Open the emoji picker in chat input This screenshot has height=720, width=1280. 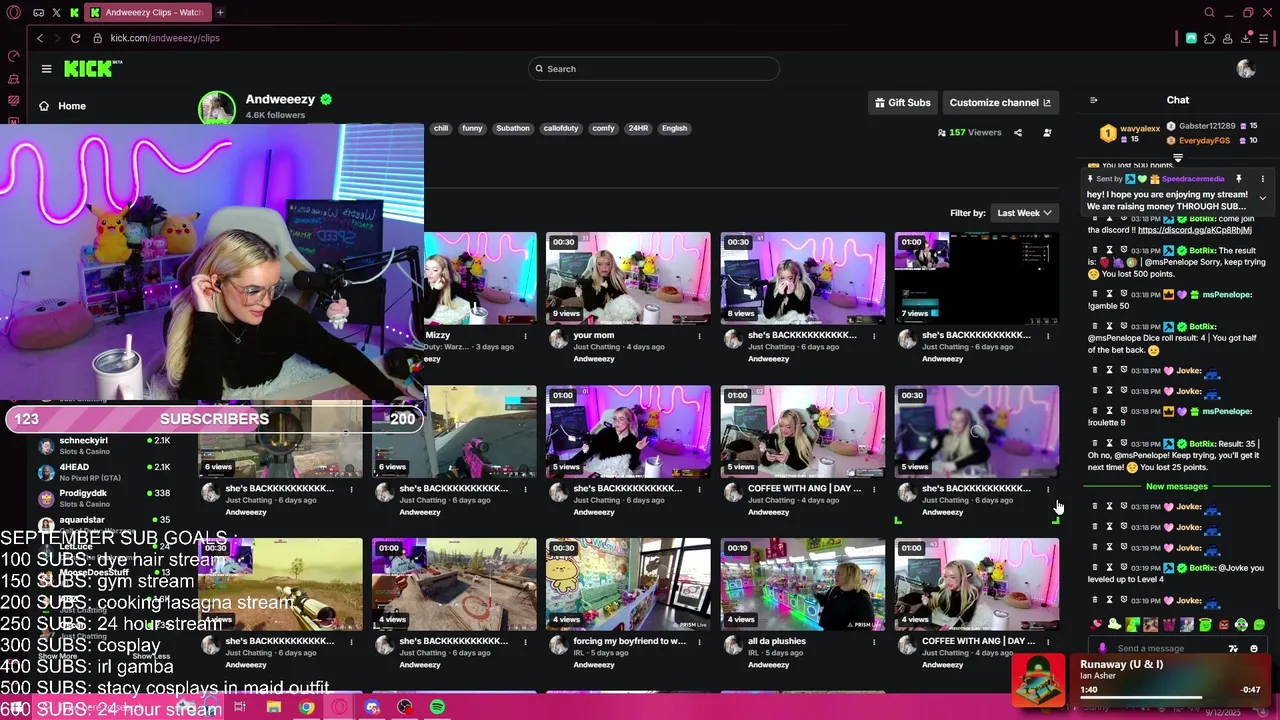tap(1254, 648)
